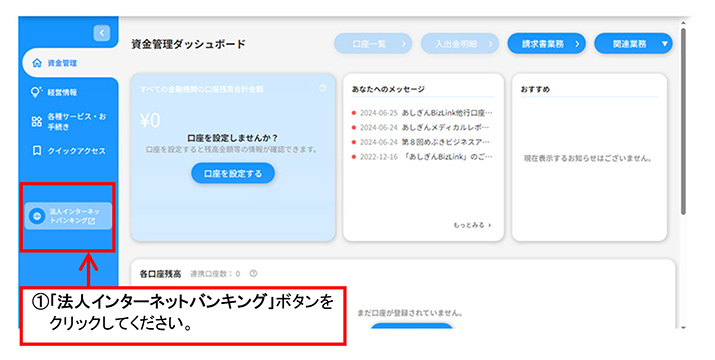715x360 pixels.
Task: Click the lightbulb icon beside 経営情報
Action: pos(36,92)
